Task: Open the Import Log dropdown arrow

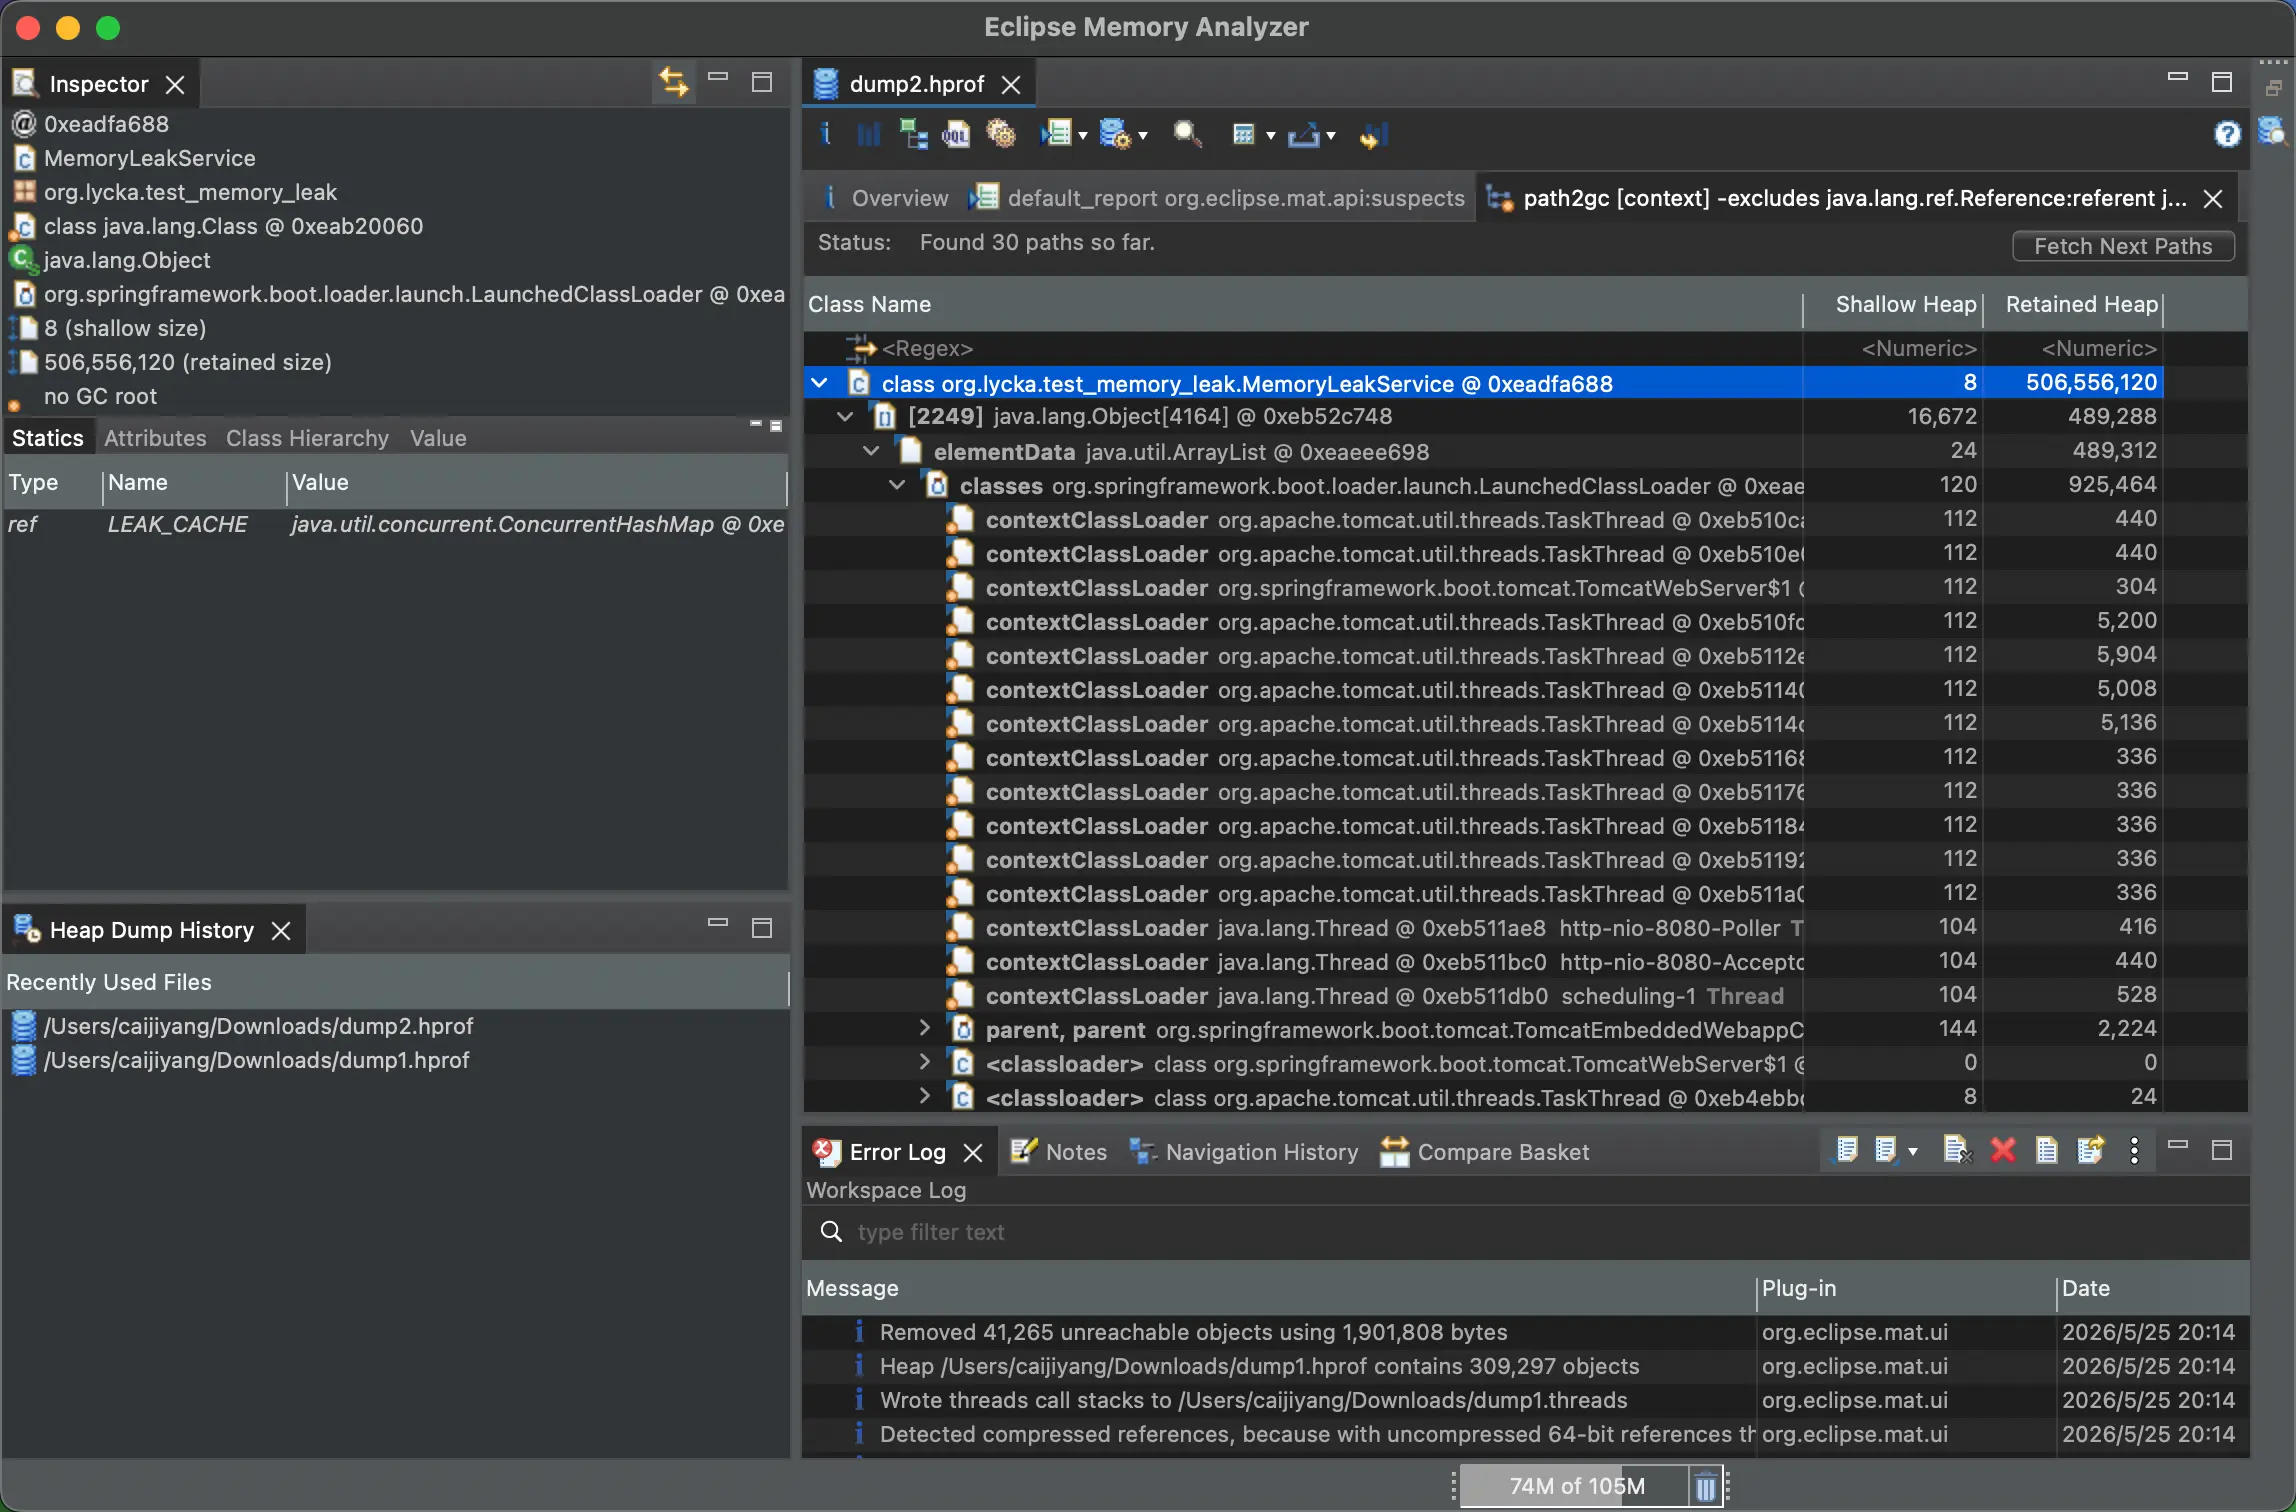Action: tap(1912, 1152)
